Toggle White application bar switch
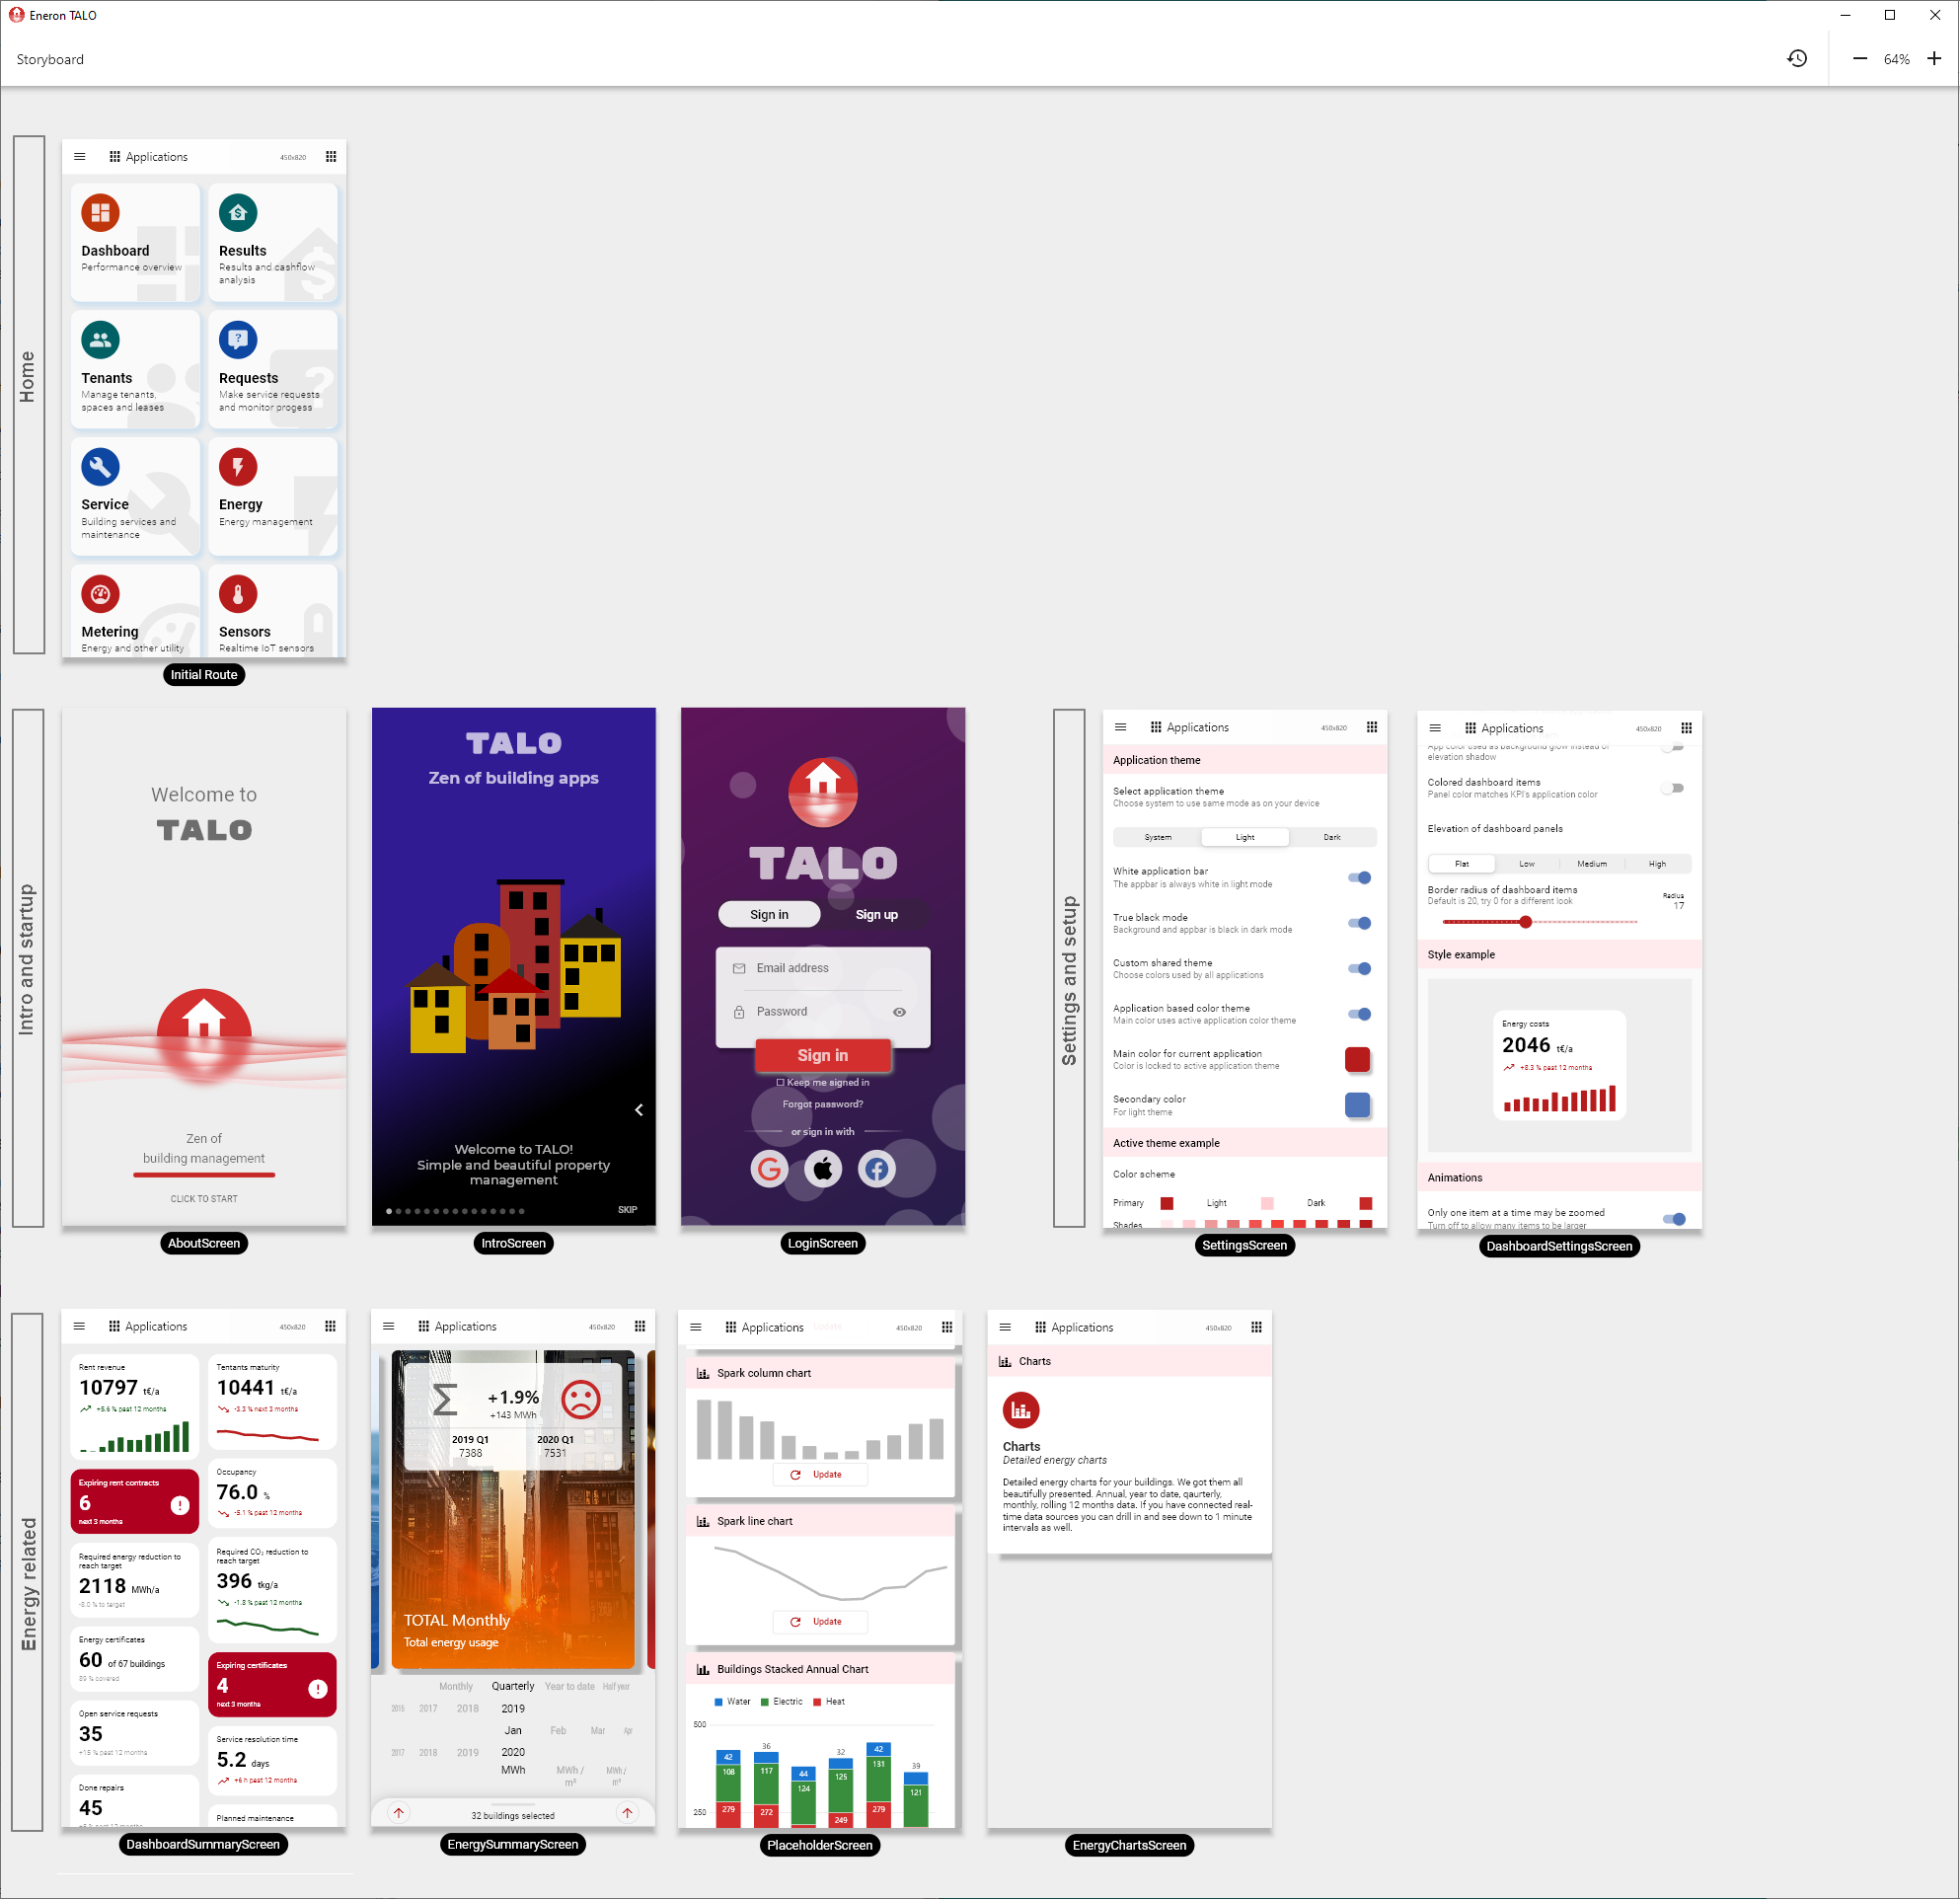 tap(1359, 878)
